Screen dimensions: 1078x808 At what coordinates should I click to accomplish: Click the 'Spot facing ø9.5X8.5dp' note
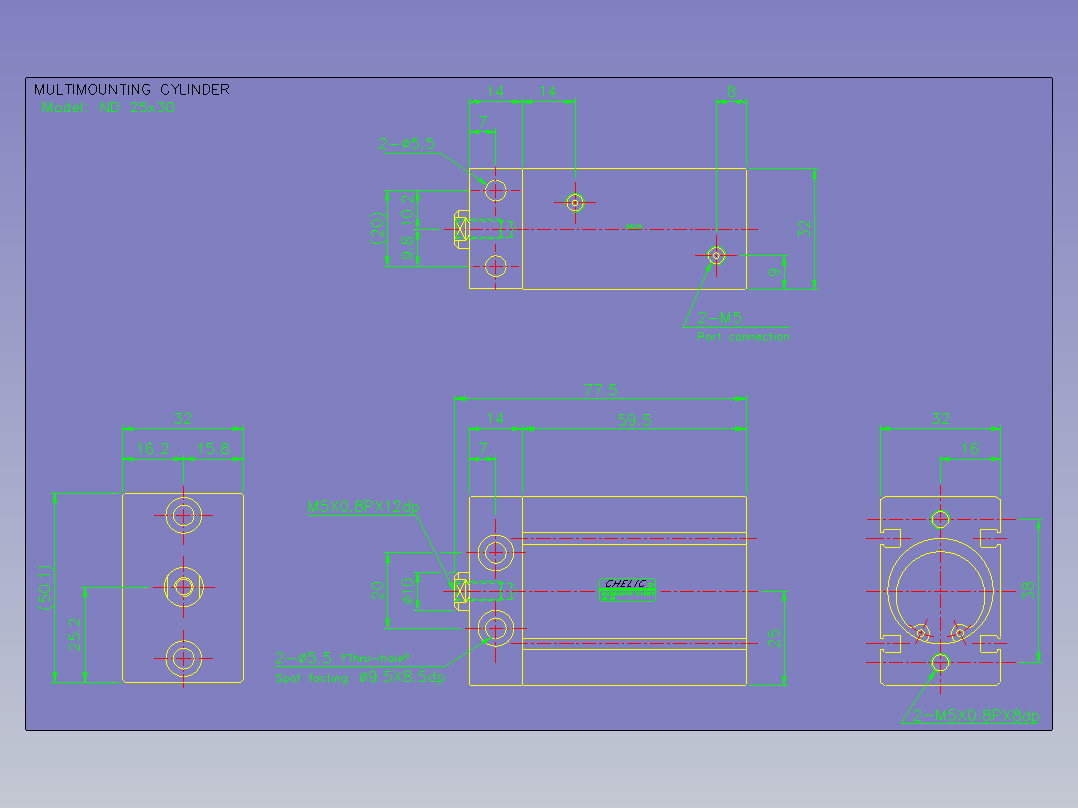[x=360, y=677]
